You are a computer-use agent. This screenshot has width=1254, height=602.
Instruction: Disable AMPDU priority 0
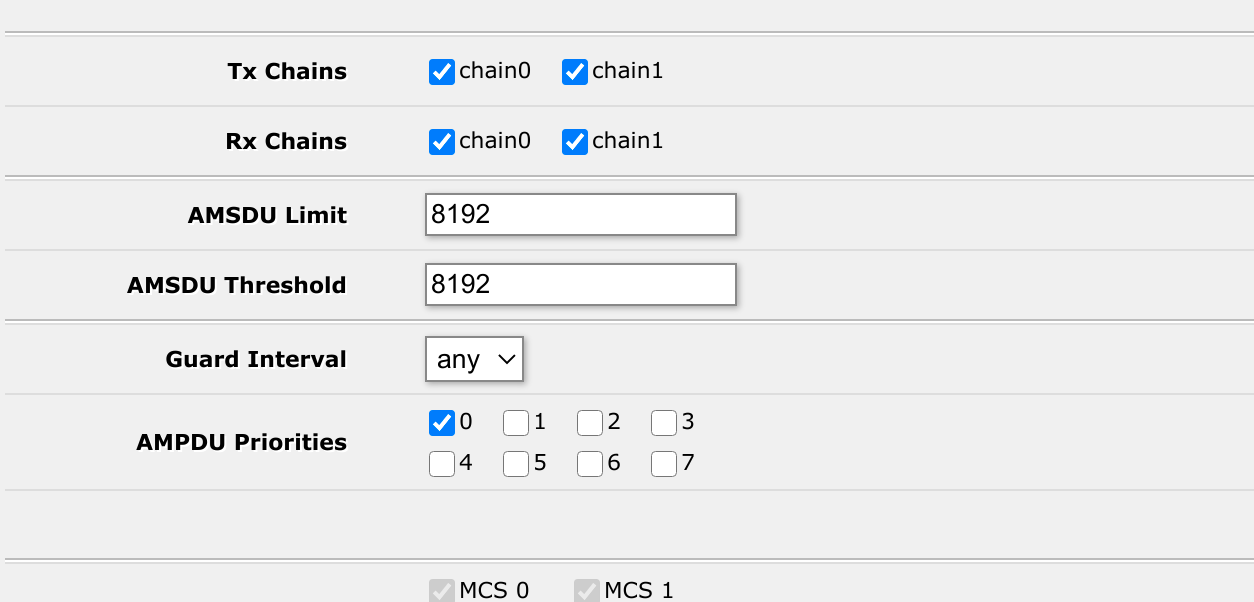point(441,422)
